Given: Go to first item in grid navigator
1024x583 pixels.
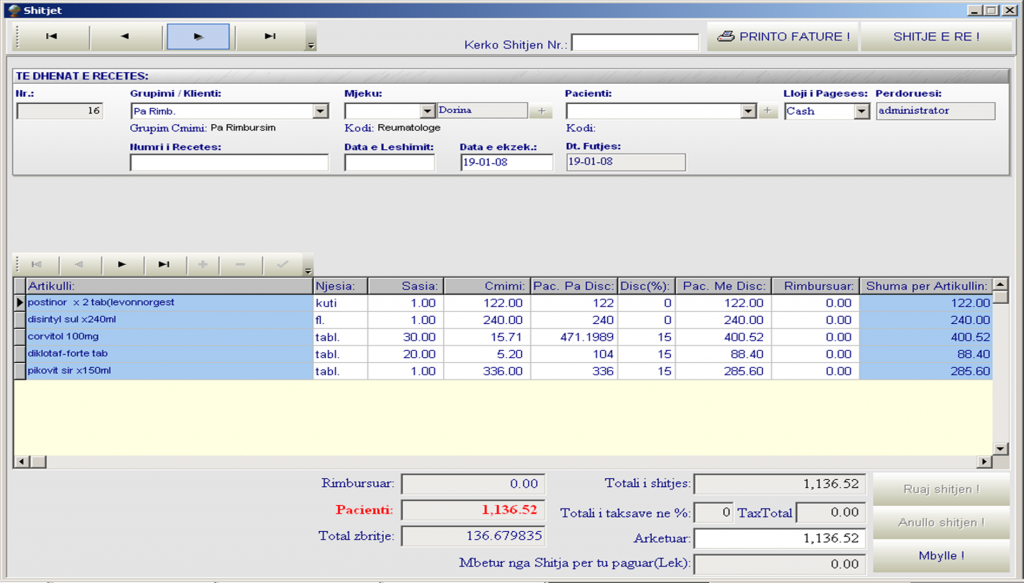Looking at the screenshot, I should tap(37, 264).
